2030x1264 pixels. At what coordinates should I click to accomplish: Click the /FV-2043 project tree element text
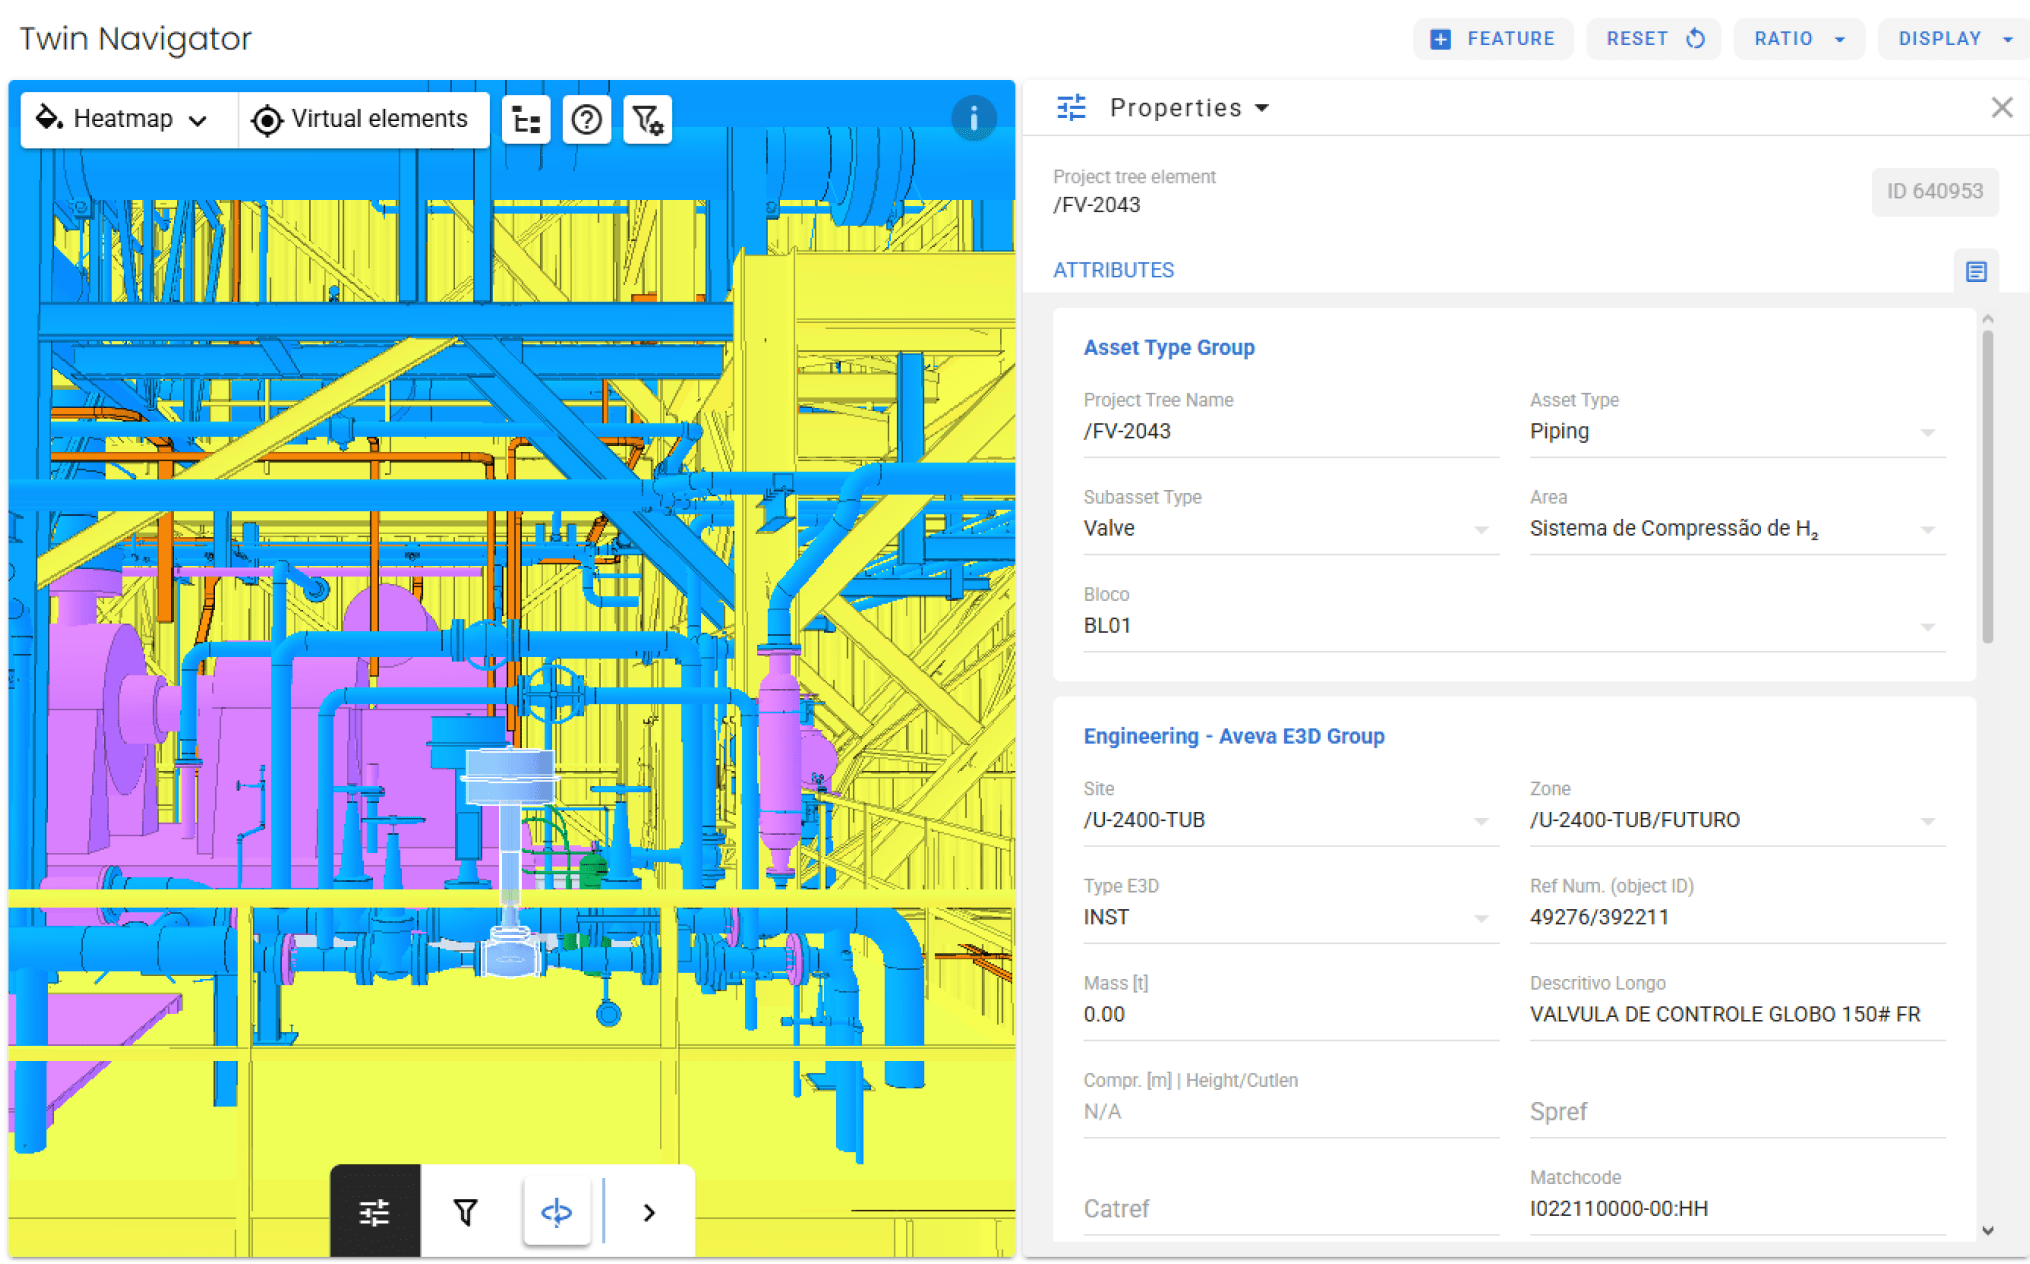1096,205
